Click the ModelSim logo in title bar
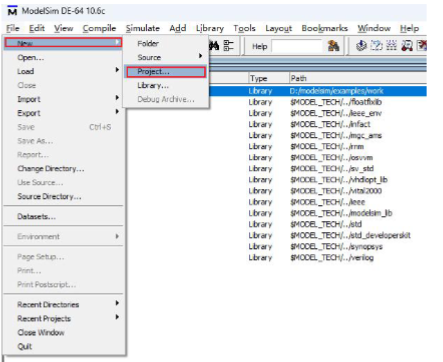The width and height of the screenshot is (443, 362). click(x=12, y=11)
